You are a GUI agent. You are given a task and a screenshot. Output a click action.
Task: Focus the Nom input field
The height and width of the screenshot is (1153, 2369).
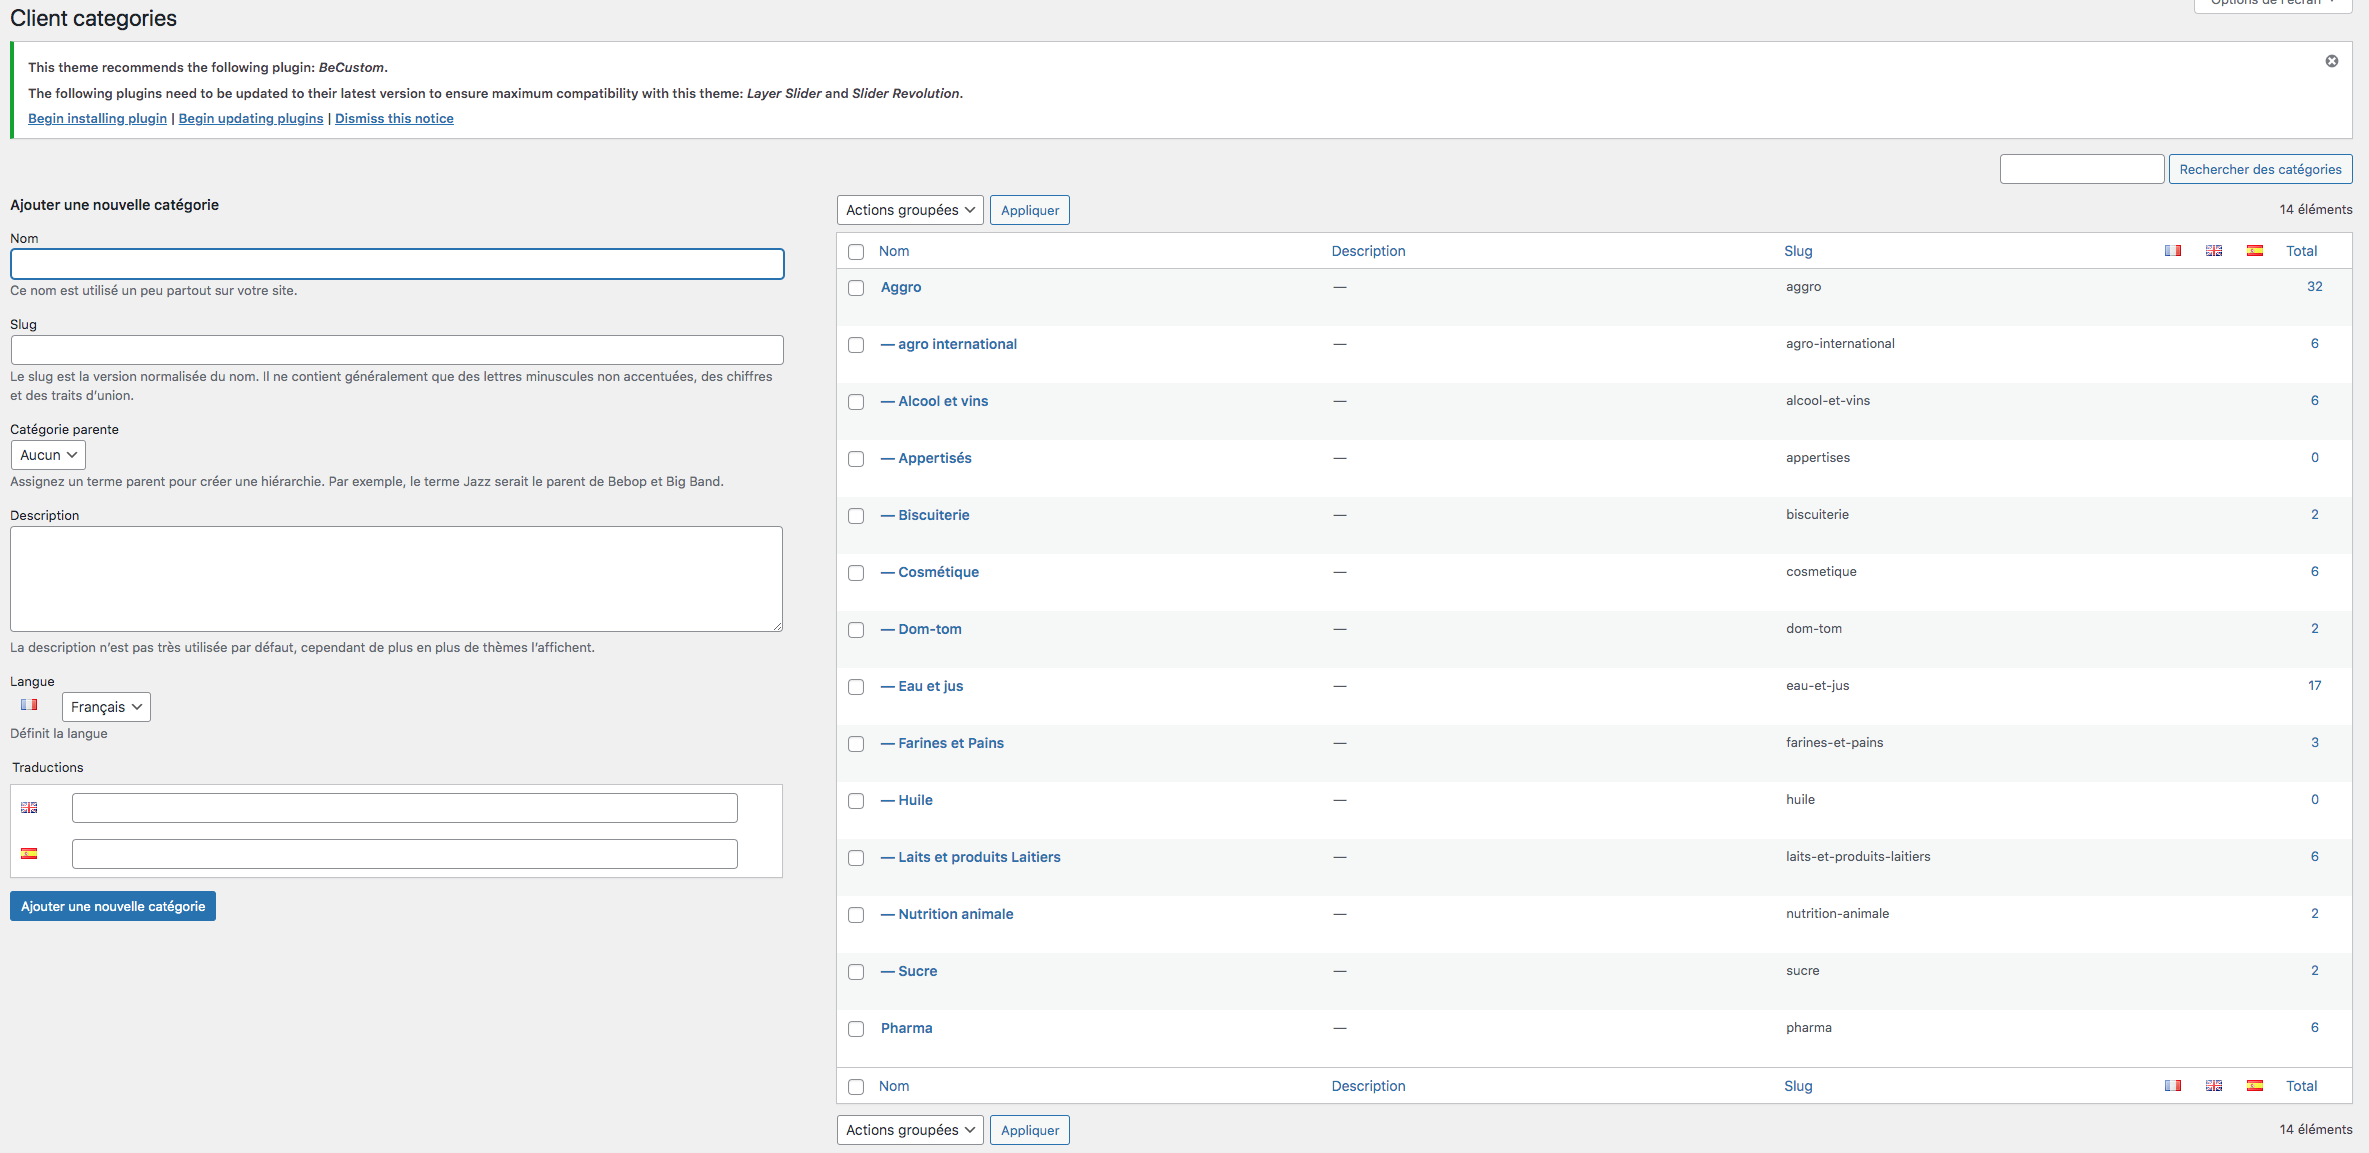[397, 264]
